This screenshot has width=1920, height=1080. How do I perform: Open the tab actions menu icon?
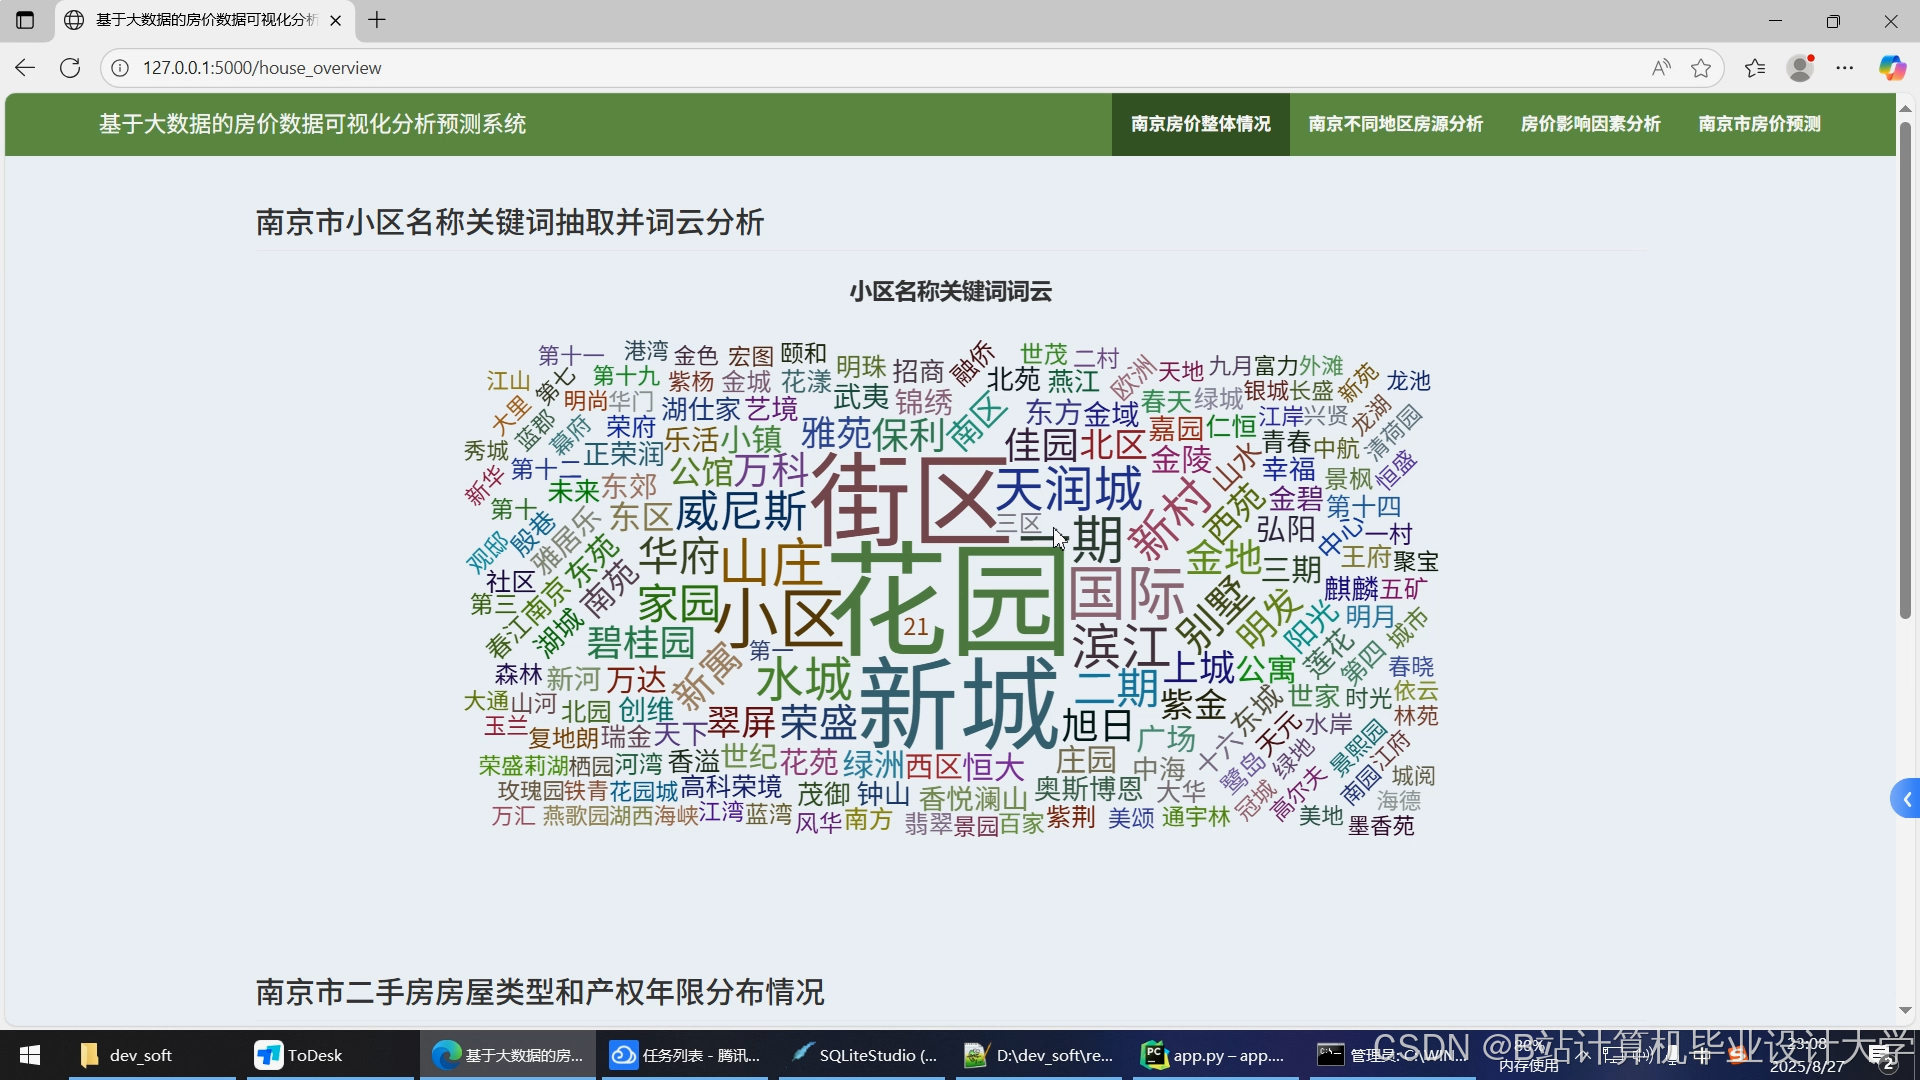(x=25, y=20)
